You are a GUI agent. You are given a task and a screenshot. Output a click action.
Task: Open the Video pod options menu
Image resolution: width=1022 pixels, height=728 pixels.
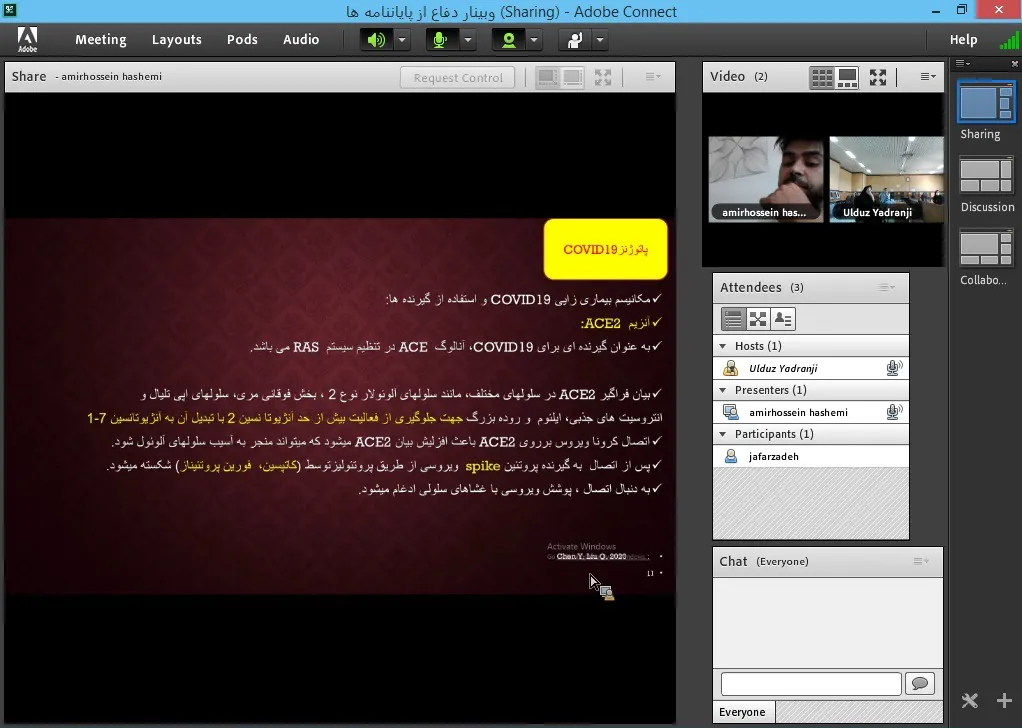click(x=928, y=77)
